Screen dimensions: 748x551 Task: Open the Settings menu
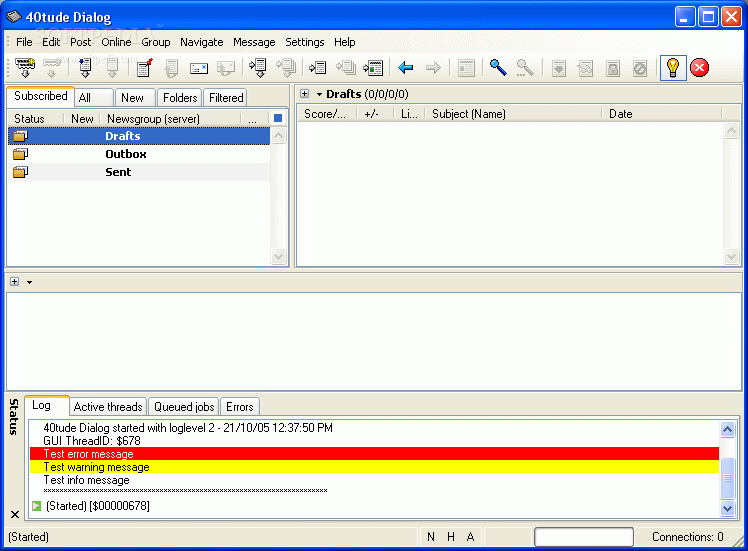[304, 42]
